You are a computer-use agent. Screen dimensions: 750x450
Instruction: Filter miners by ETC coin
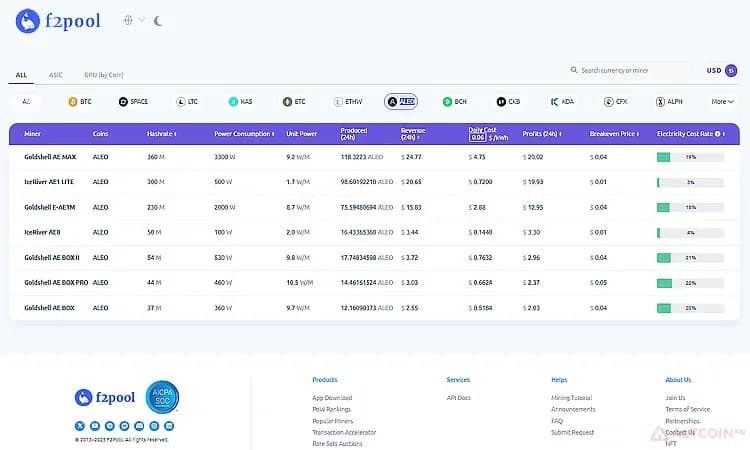294,101
